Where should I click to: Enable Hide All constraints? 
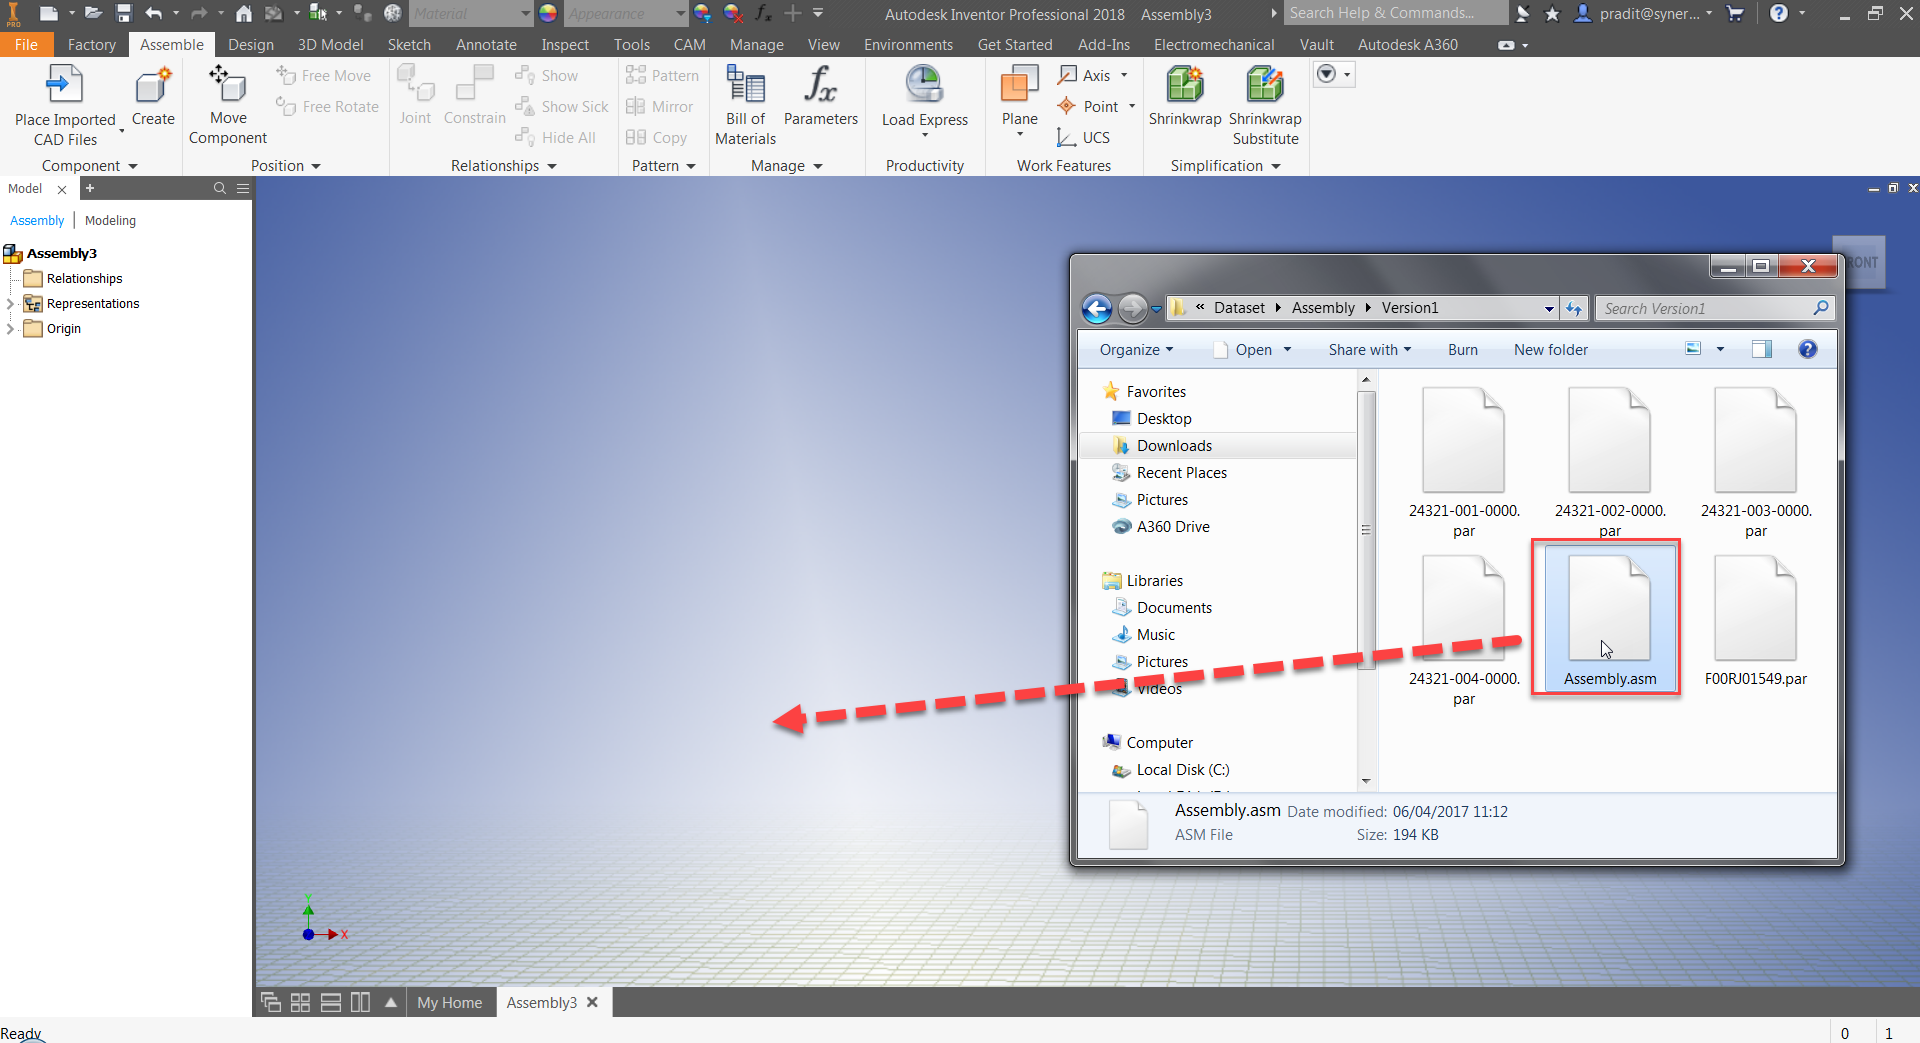pos(556,137)
